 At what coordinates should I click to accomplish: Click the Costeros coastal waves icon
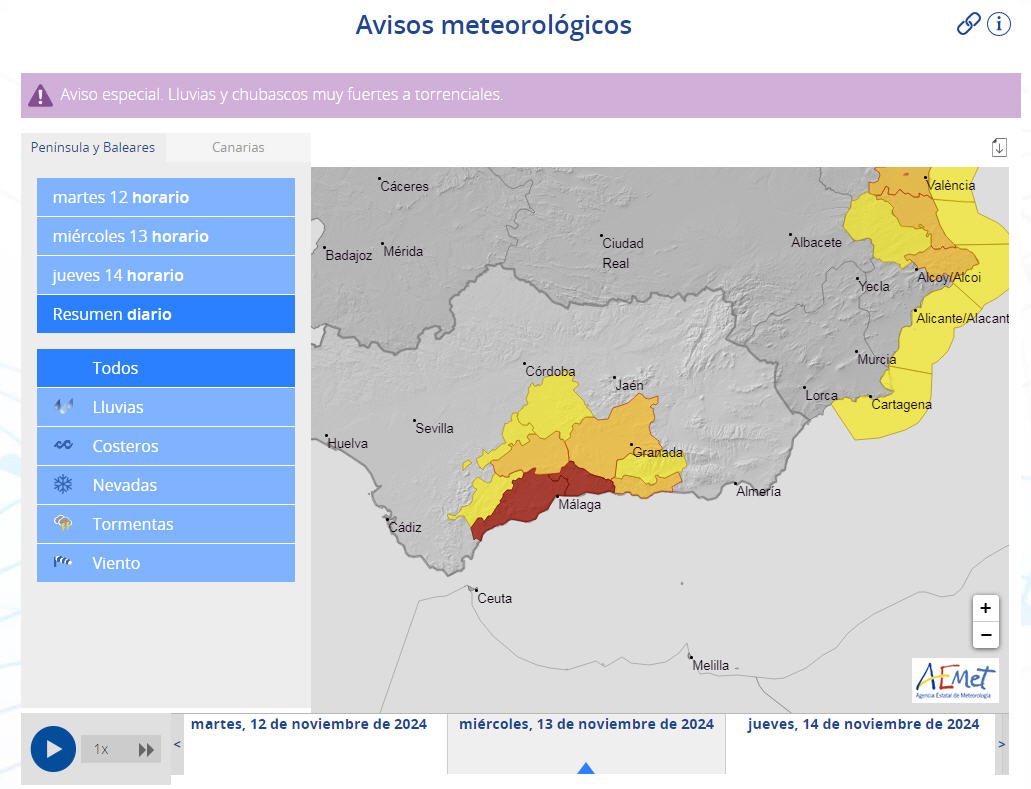point(62,446)
